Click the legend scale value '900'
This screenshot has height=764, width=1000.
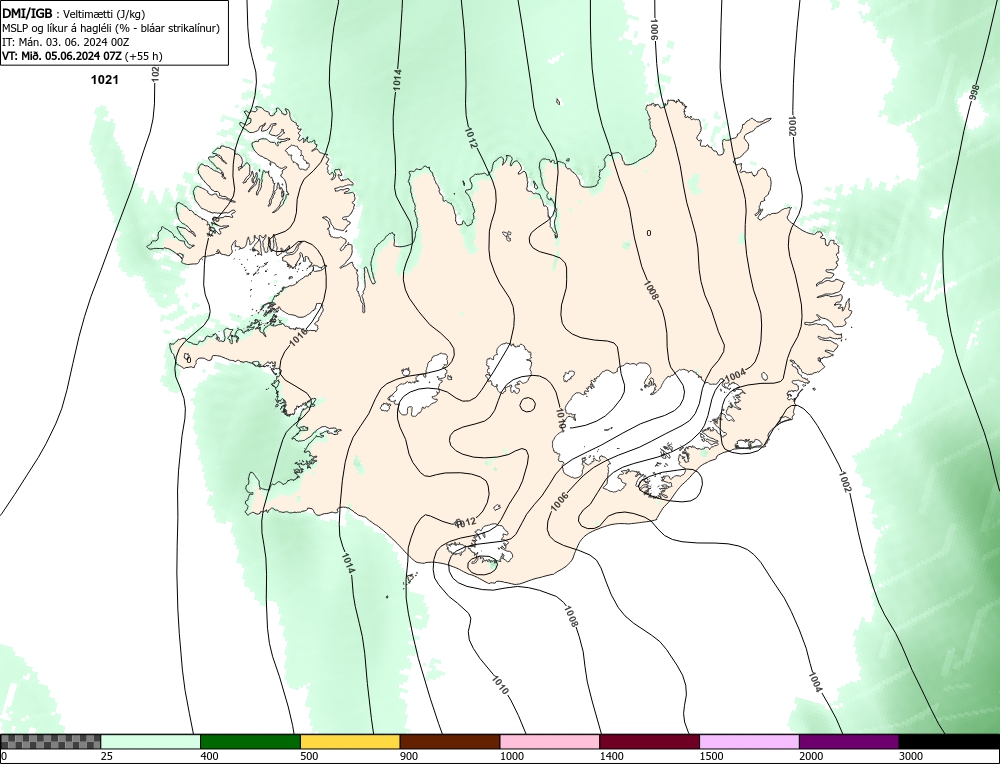pyautogui.click(x=408, y=756)
